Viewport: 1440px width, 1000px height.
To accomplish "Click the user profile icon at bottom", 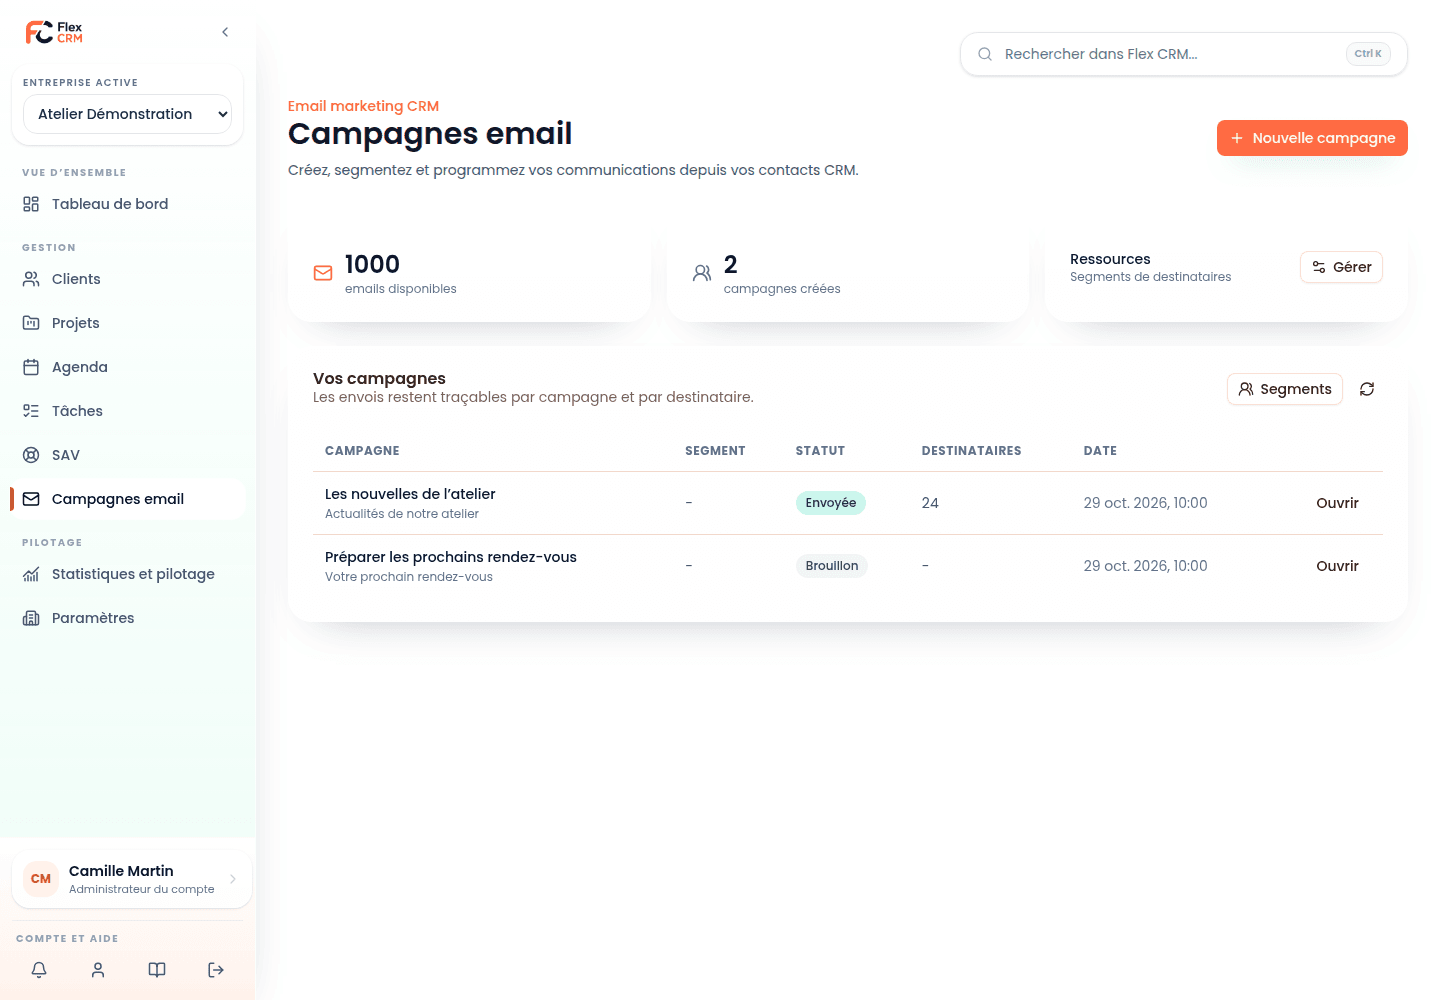I will click(x=98, y=970).
